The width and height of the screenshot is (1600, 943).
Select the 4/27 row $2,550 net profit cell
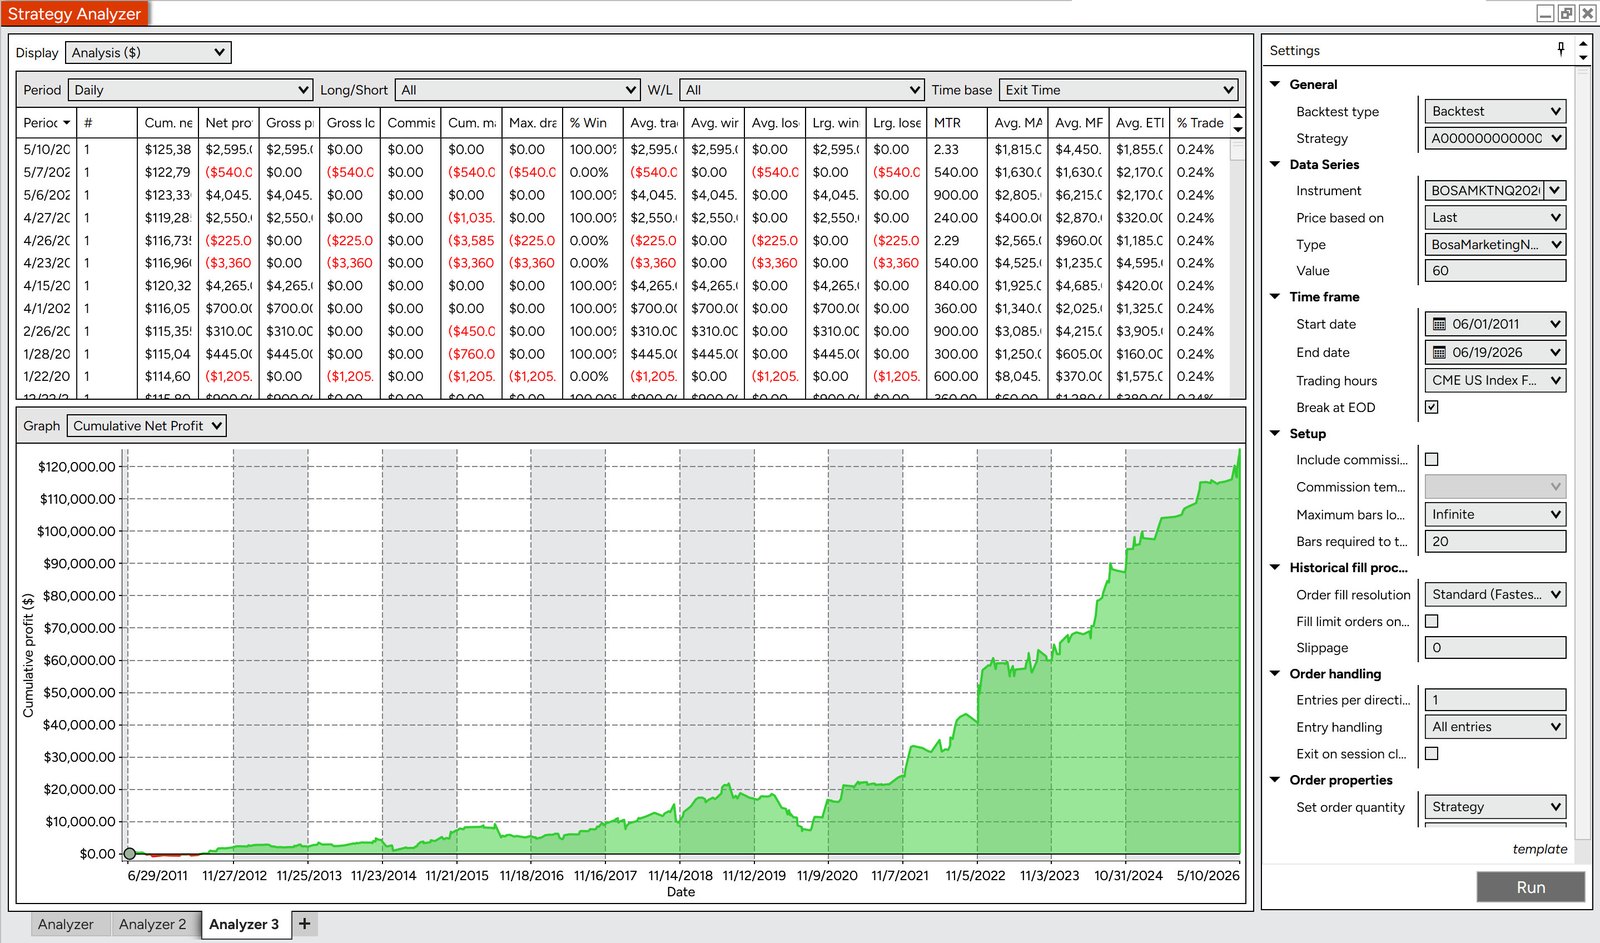pyautogui.click(x=229, y=218)
